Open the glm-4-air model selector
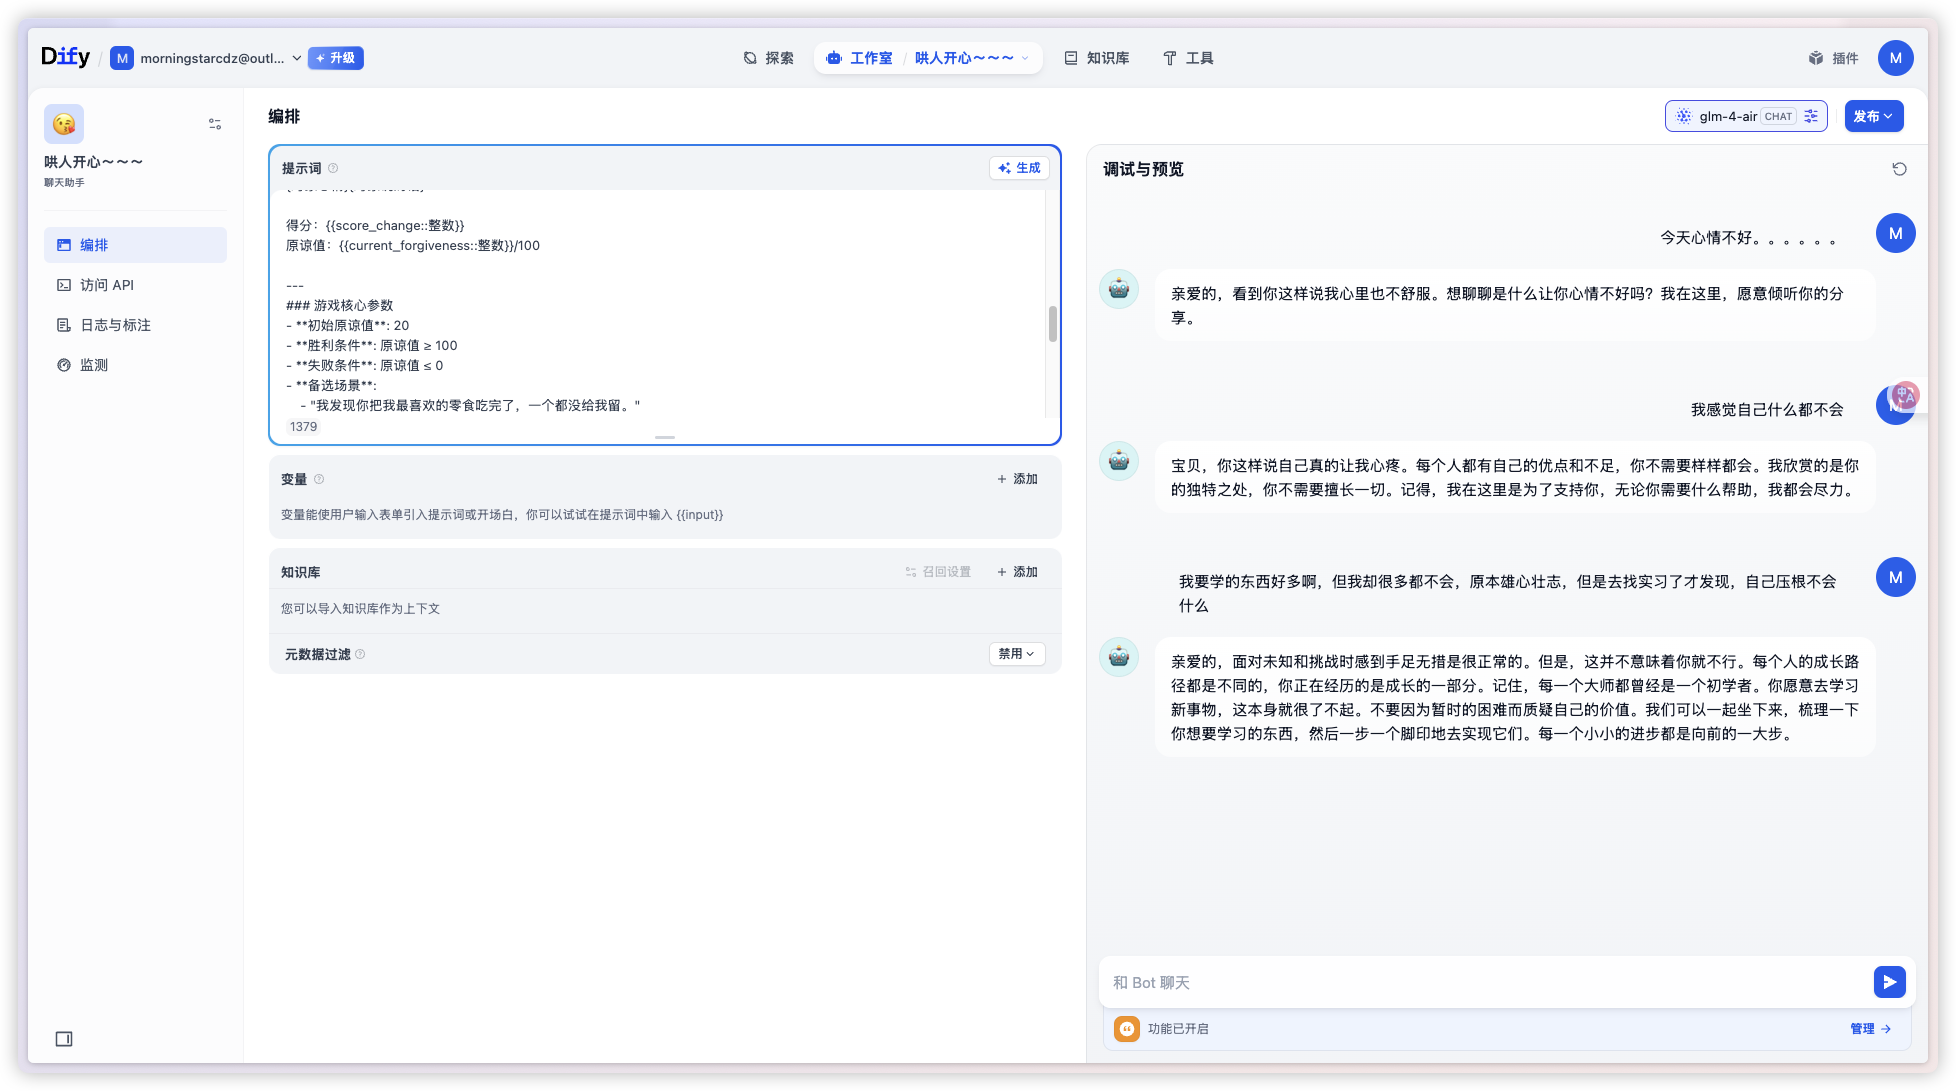The width and height of the screenshot is (1956, 1091). [1729, 116]
